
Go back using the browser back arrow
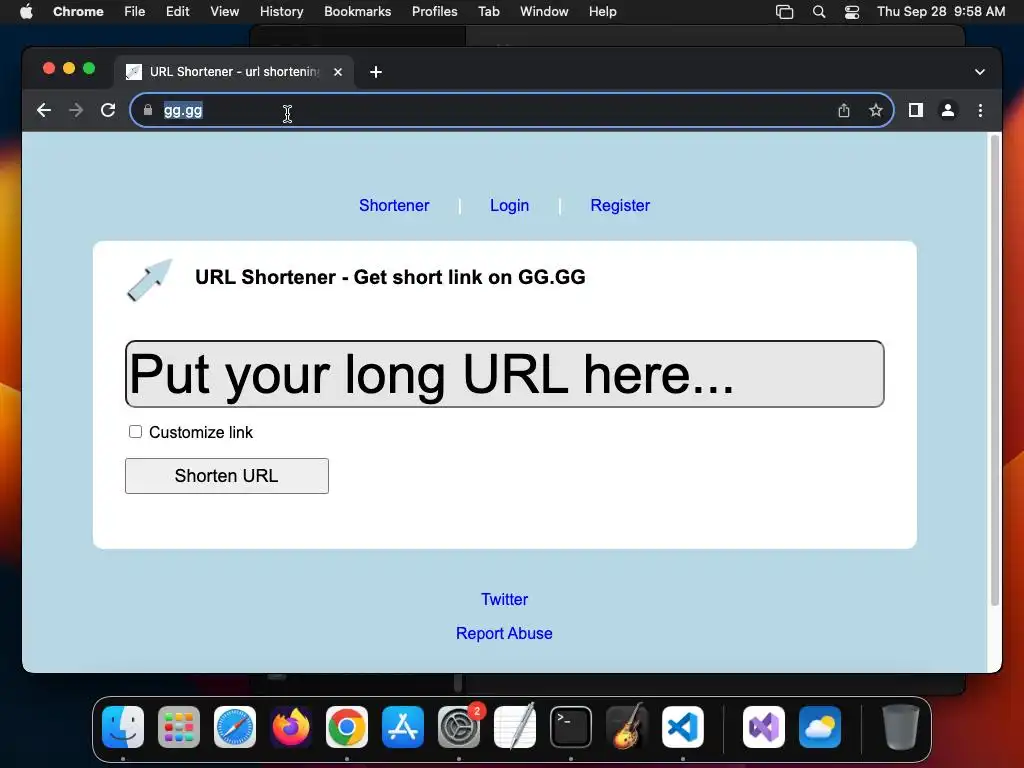(x=44, y=110)
